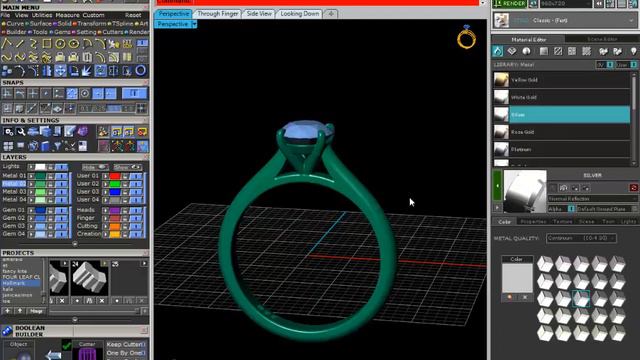Toggle visibility of User 01 layer

[136, 176]
